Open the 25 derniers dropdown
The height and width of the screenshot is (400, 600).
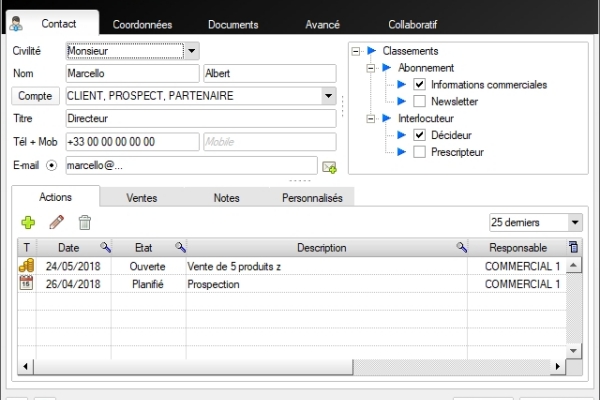pyautogui.click(x=574, y=222)
